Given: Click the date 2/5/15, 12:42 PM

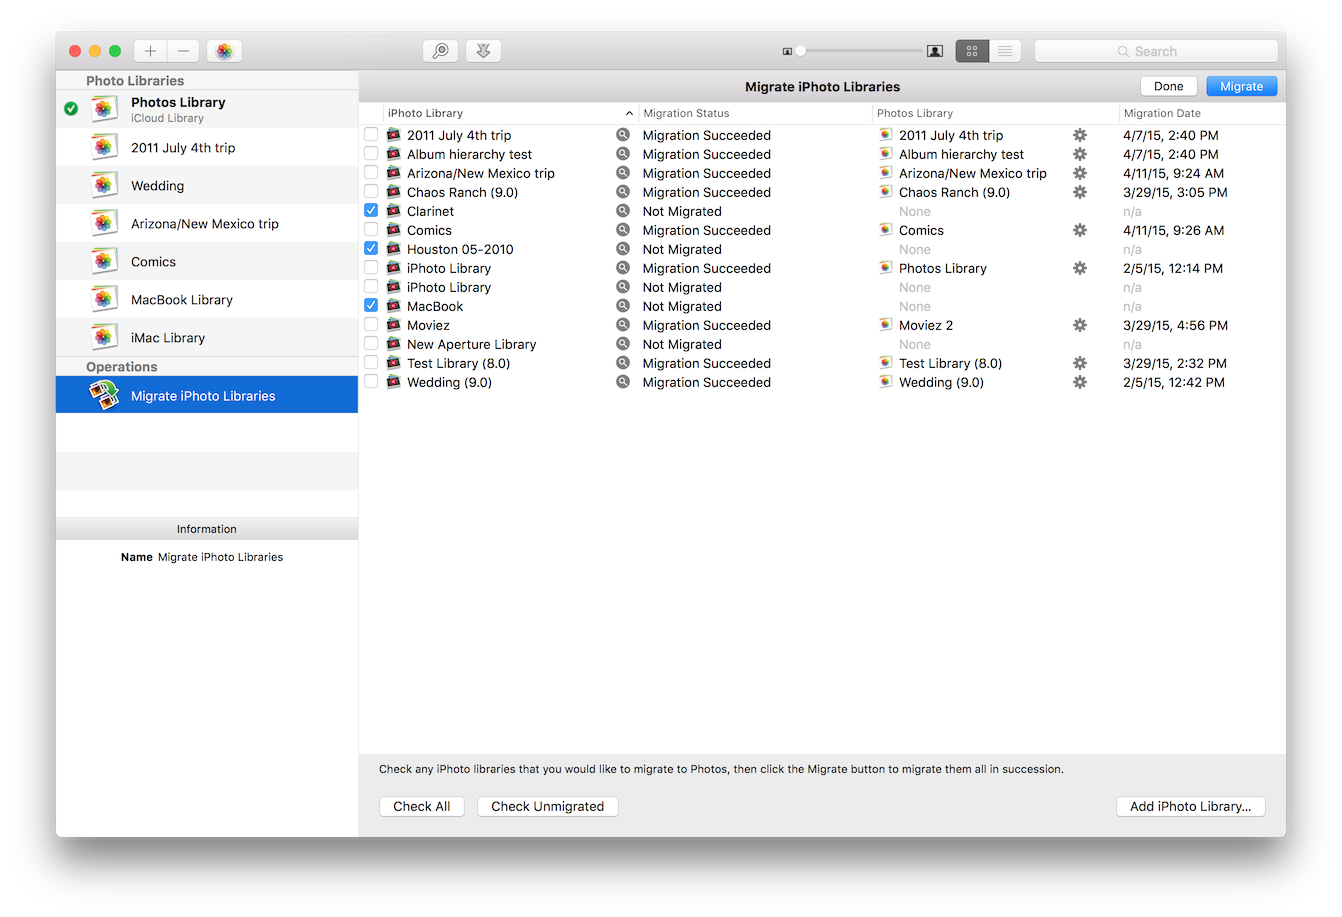Looking at the screenshot, I should coord(1174,382).
